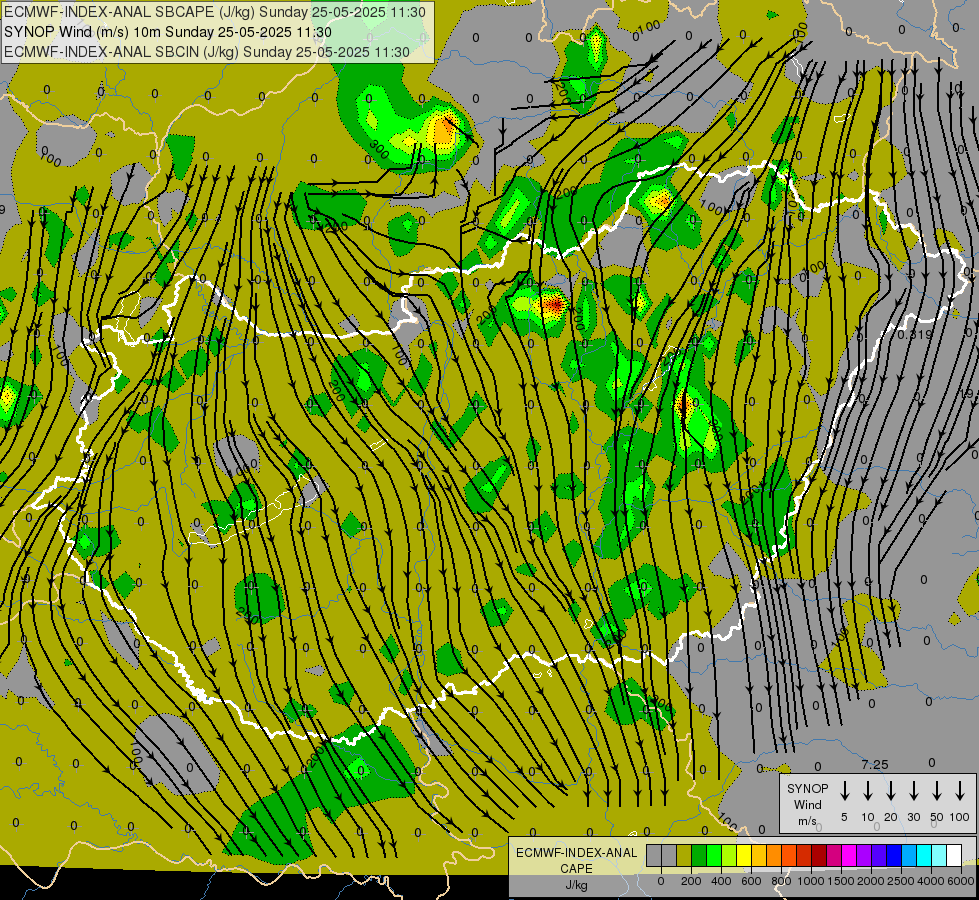This screenshot has width=979, height=900.
Task: Pick the cyan swatch left of 4000 tick
Action: point(923,855)
